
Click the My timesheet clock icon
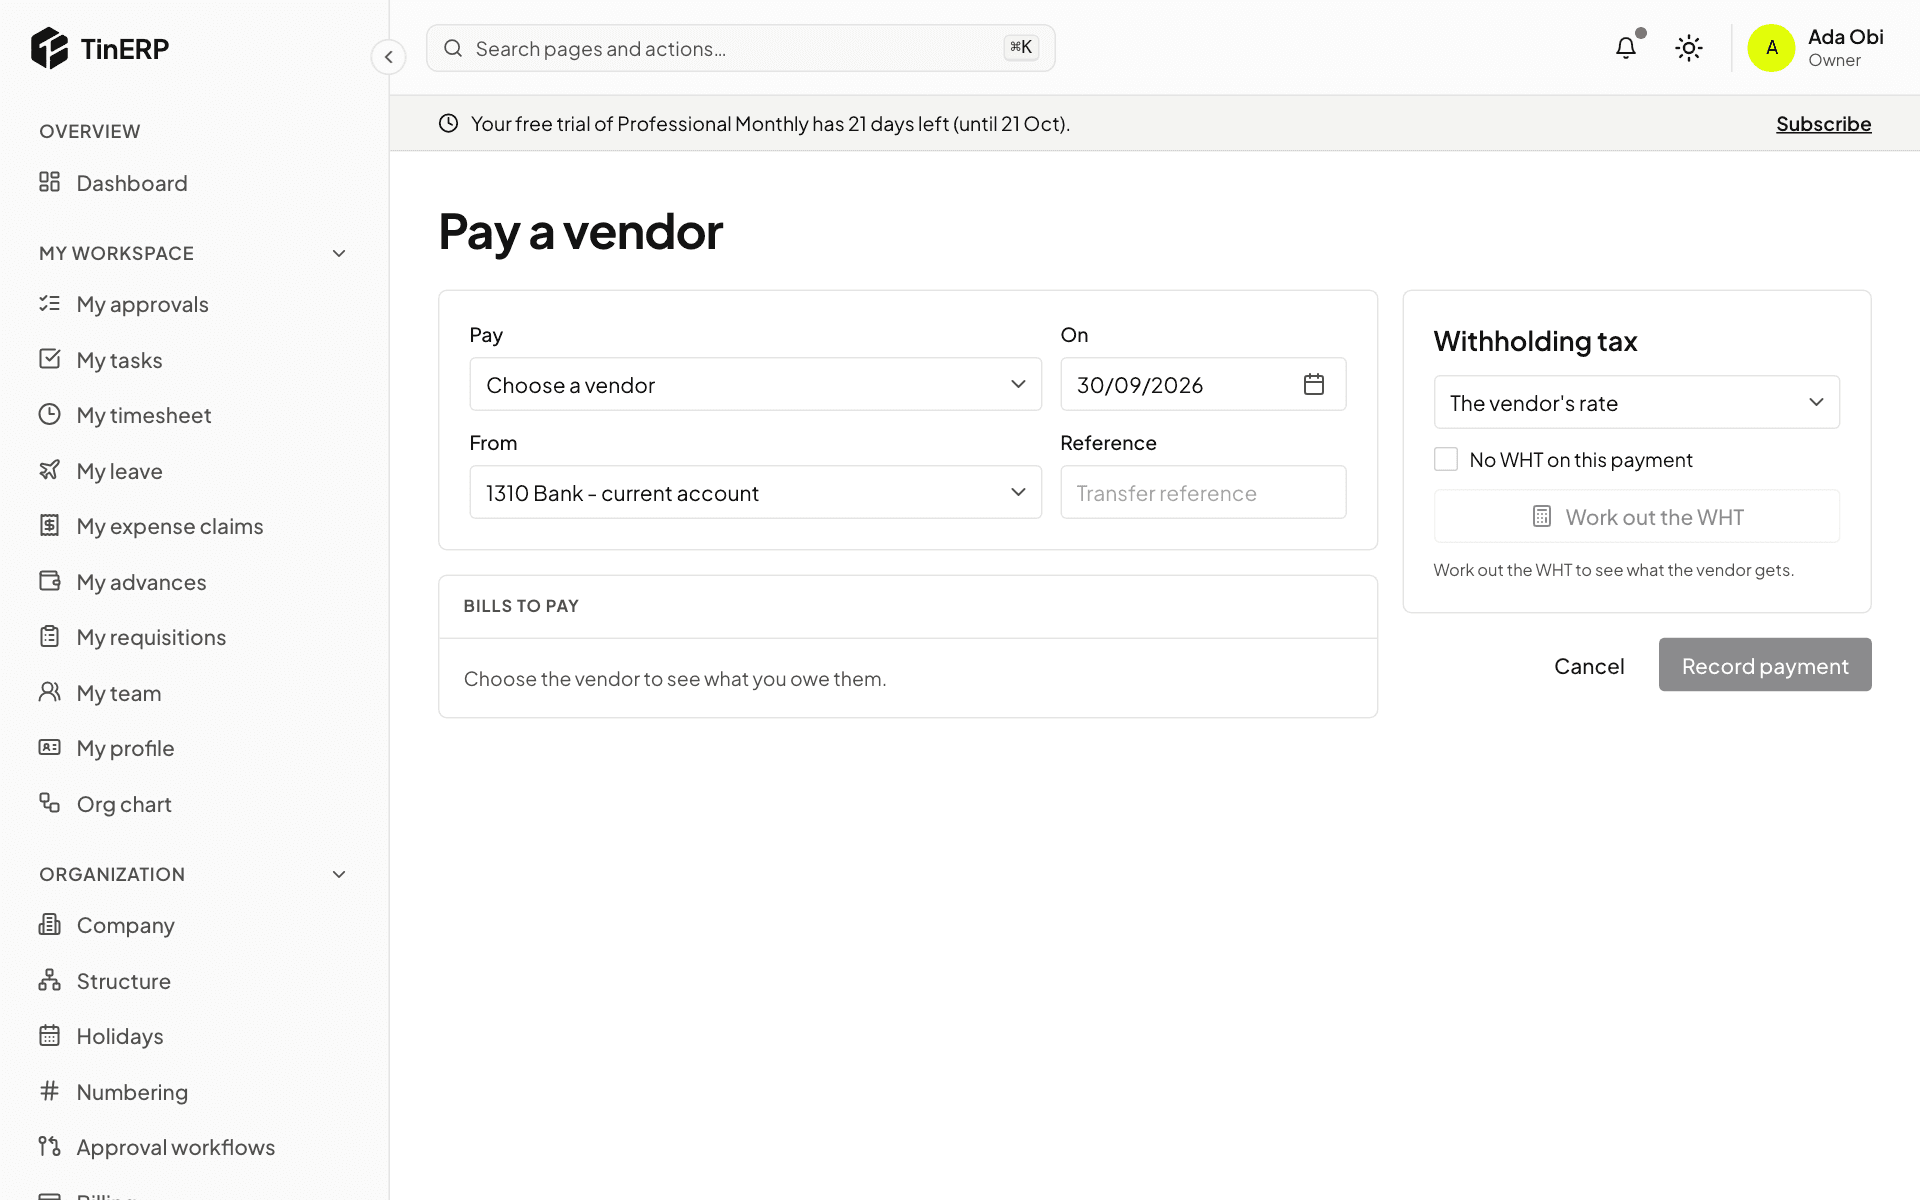point(49,414)
